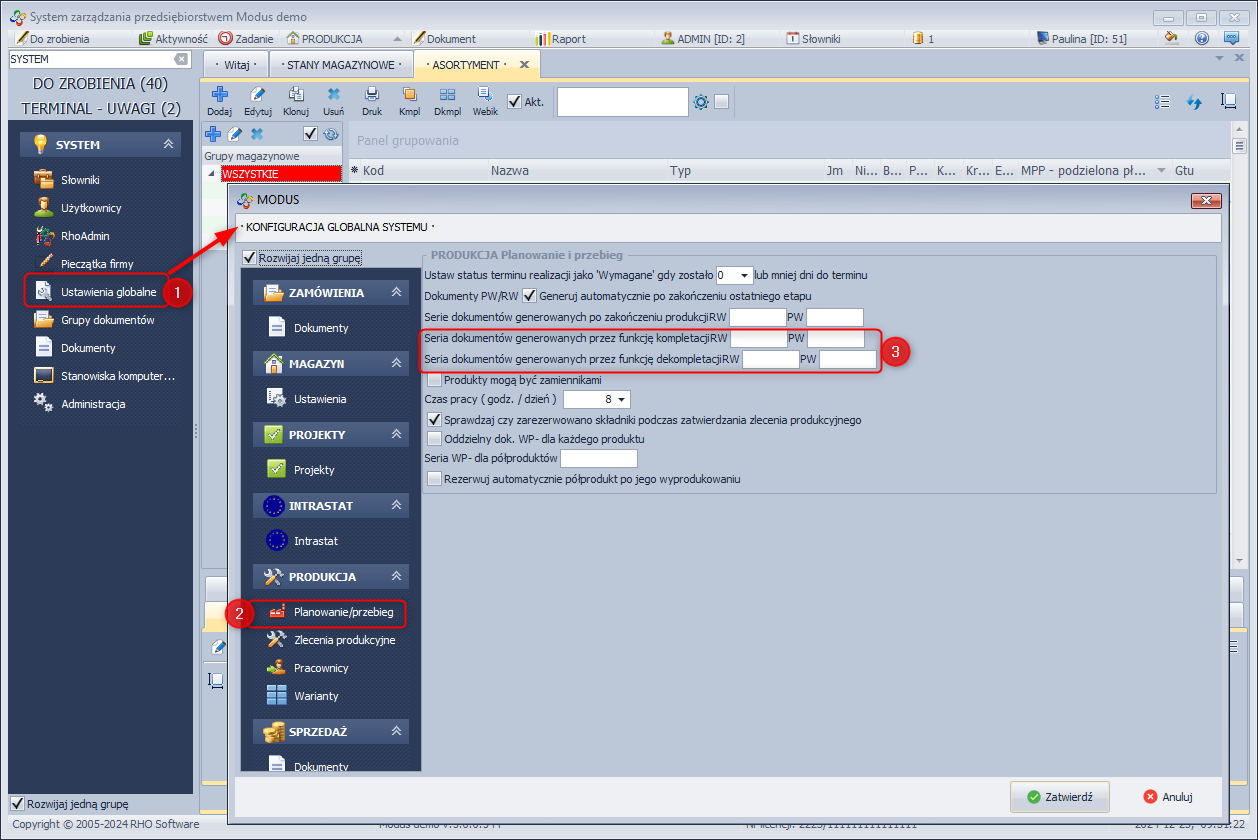Open the Raport menu
This screenshot has width=1258, height=840.
[x=567, y=39]
